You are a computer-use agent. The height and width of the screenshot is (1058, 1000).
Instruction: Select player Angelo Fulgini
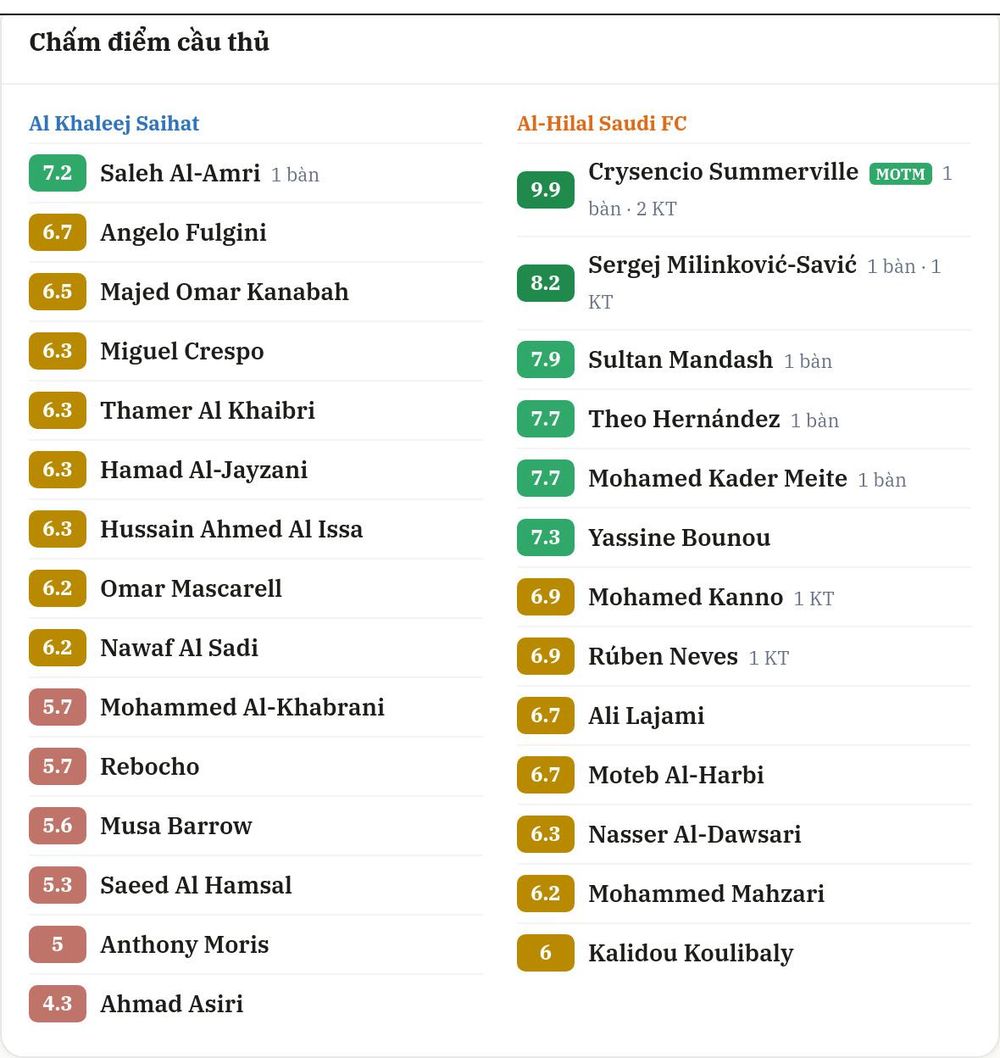(x=184, y=233)
